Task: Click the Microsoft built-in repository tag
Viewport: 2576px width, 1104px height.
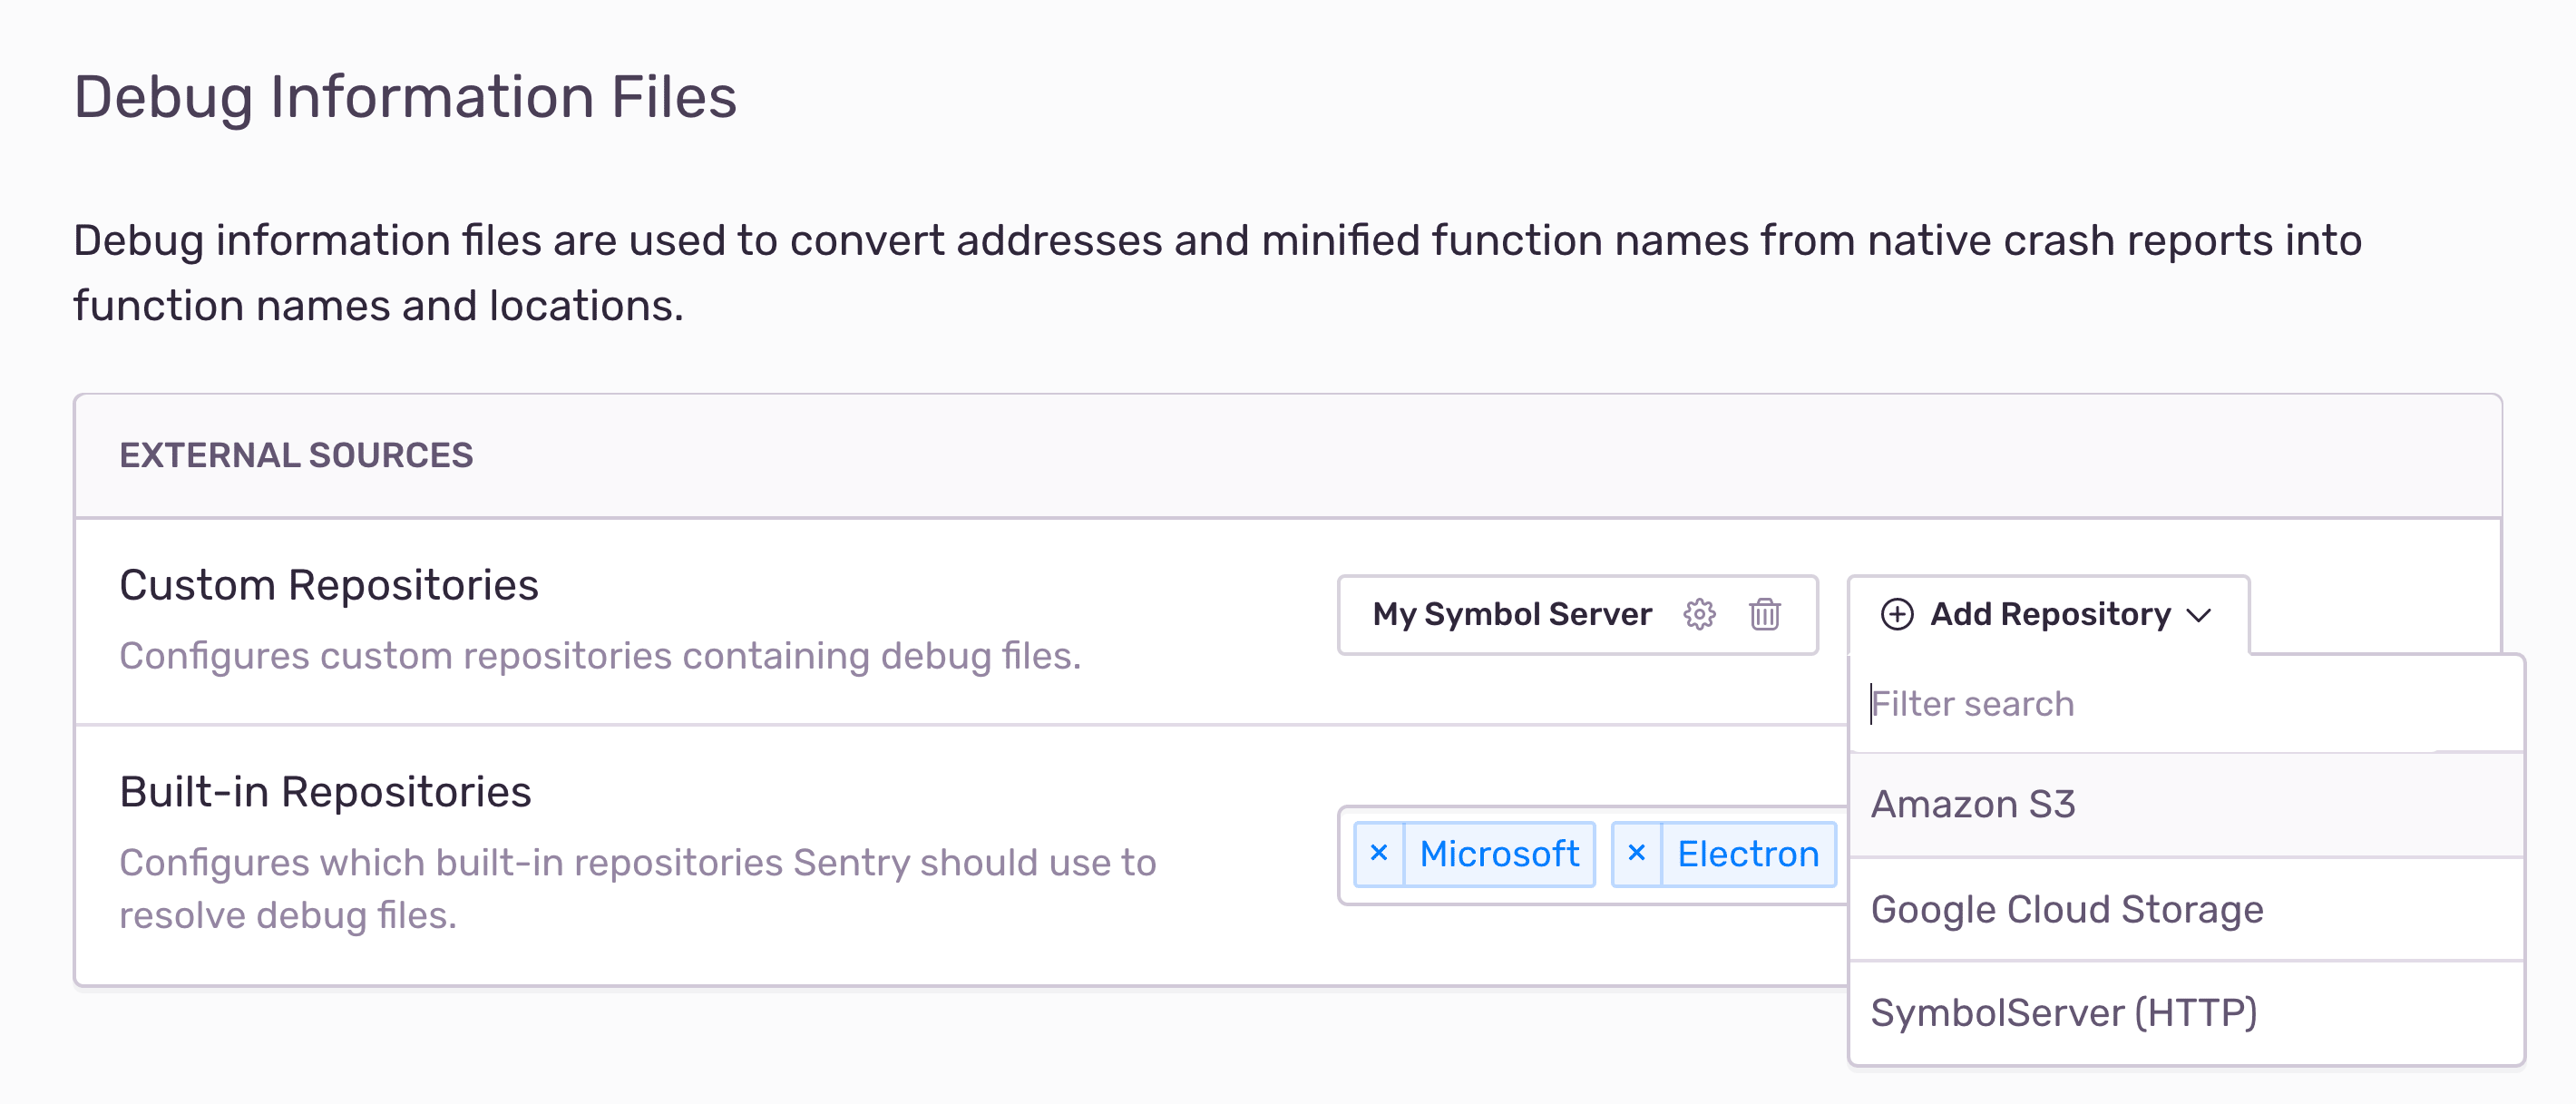Action: [x=1499, y=854]
